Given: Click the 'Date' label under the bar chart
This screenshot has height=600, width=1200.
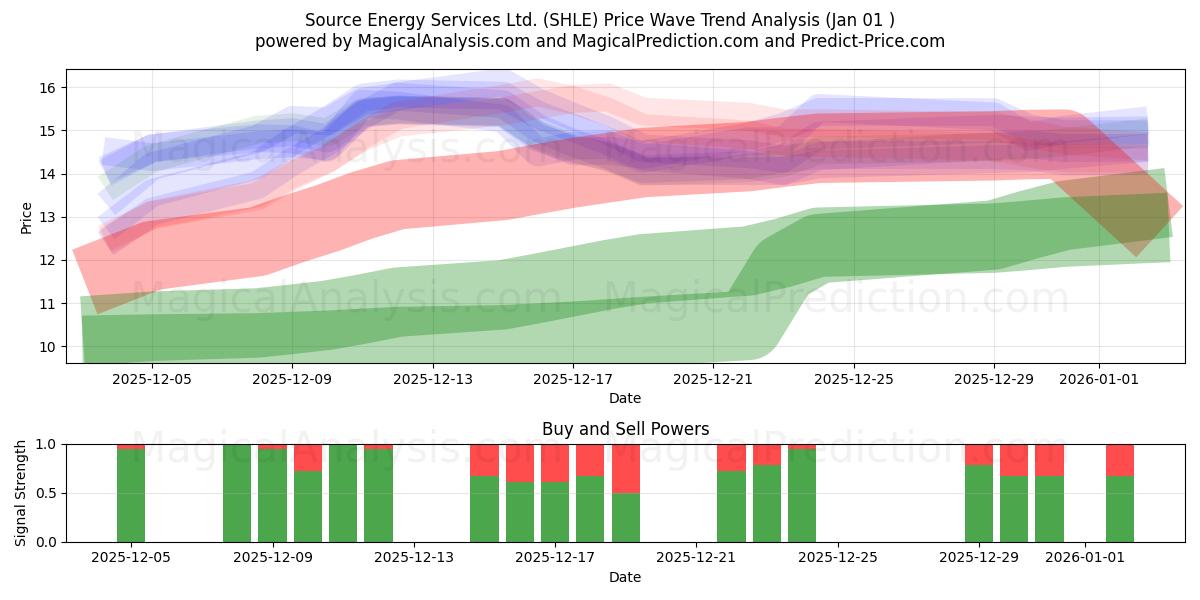Looking at the screenshot, I should coord(625,577).
